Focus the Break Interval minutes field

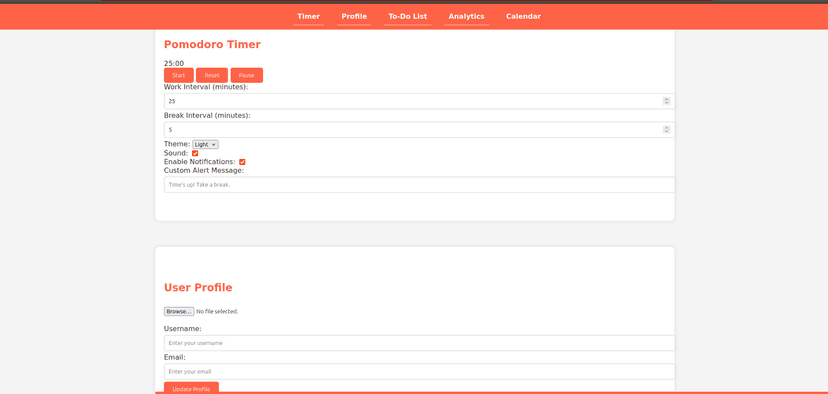[419, 129]
